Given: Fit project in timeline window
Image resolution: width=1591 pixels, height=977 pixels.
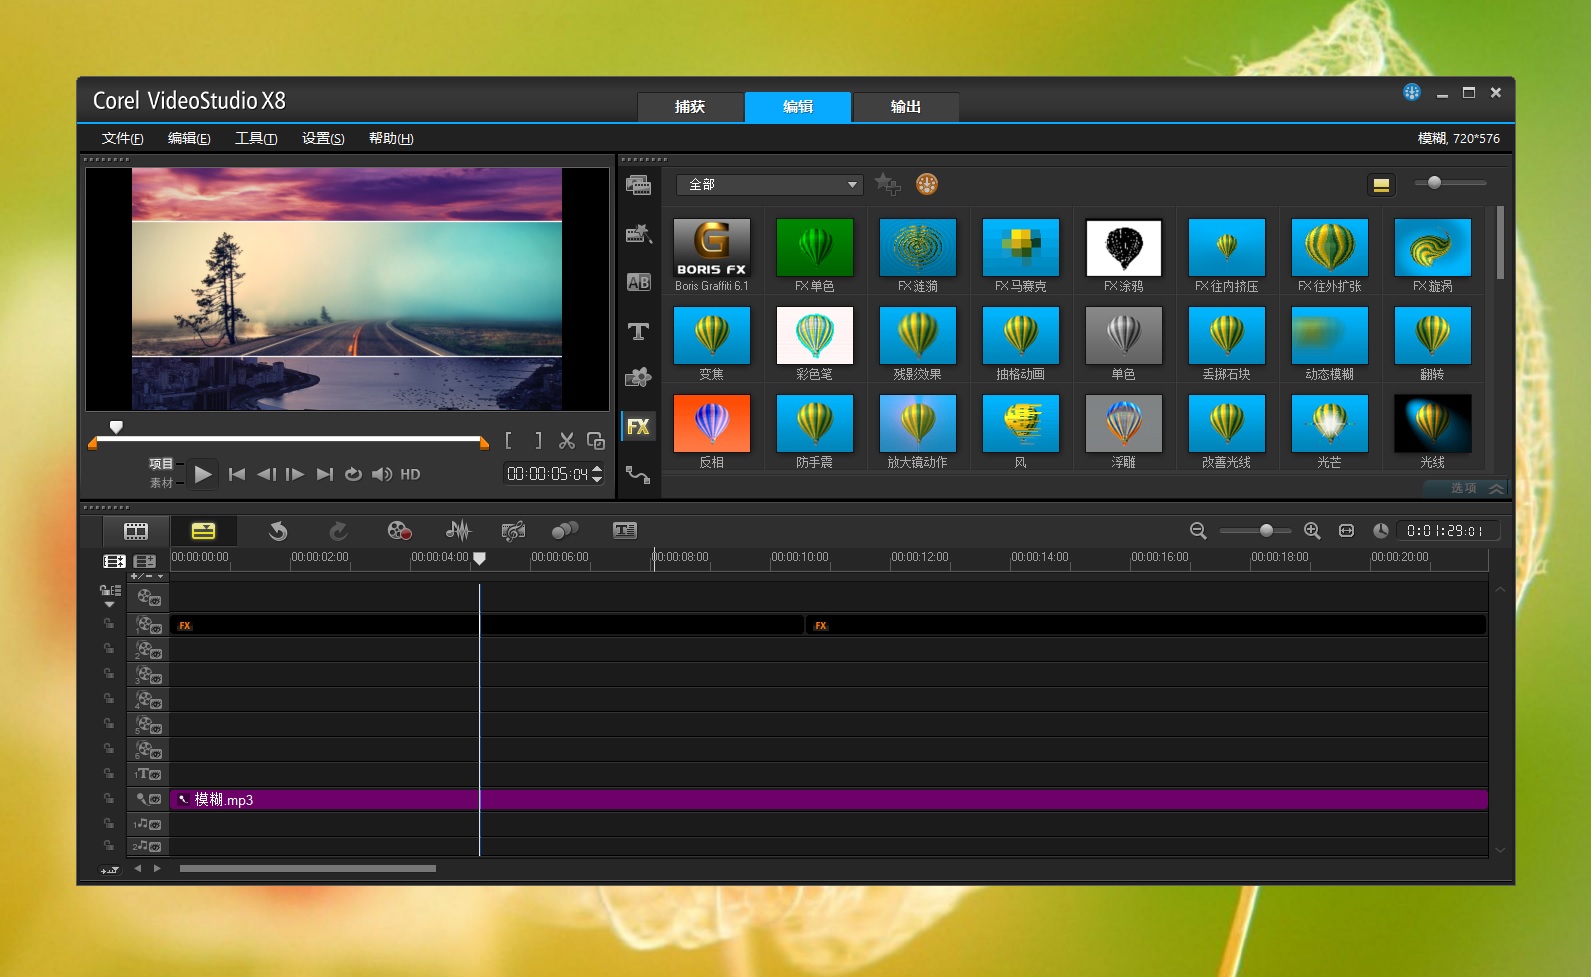Looking at the screenshot, I should click(x=1346, y=531).
